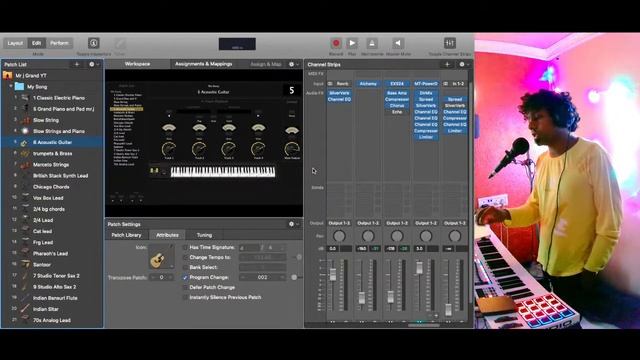Image resolution: width=640 pixels, height=360 pixels.
Task: Click the 6 Acoustic Guitar patch icon
Action: tap(24, 142)
